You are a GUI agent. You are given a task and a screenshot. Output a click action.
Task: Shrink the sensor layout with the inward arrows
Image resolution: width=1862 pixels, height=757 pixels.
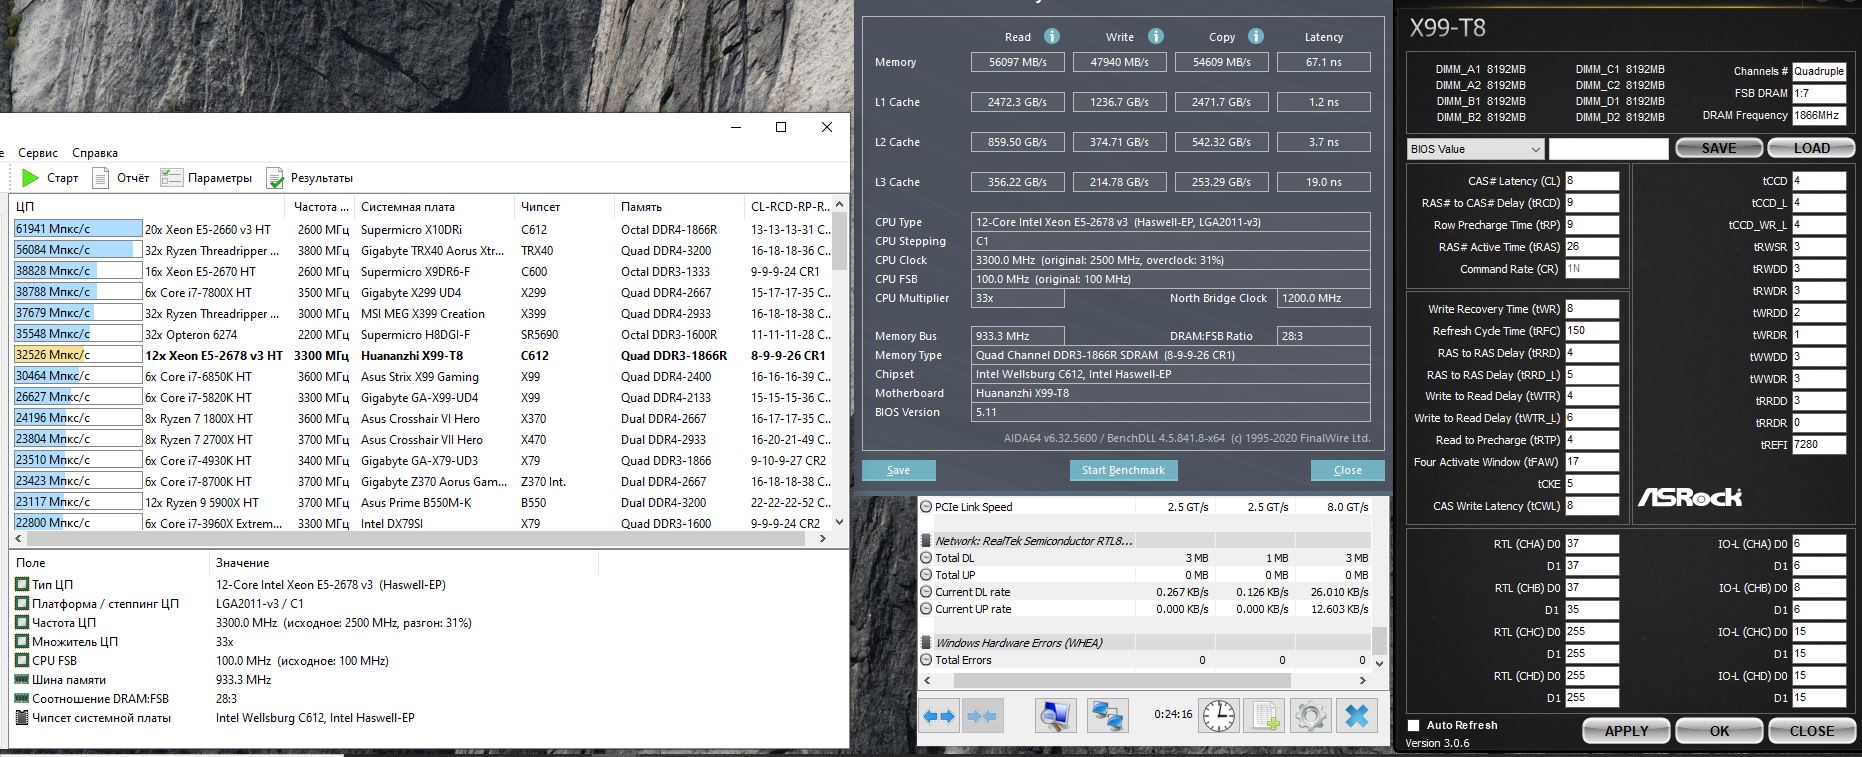click(983, 716)
